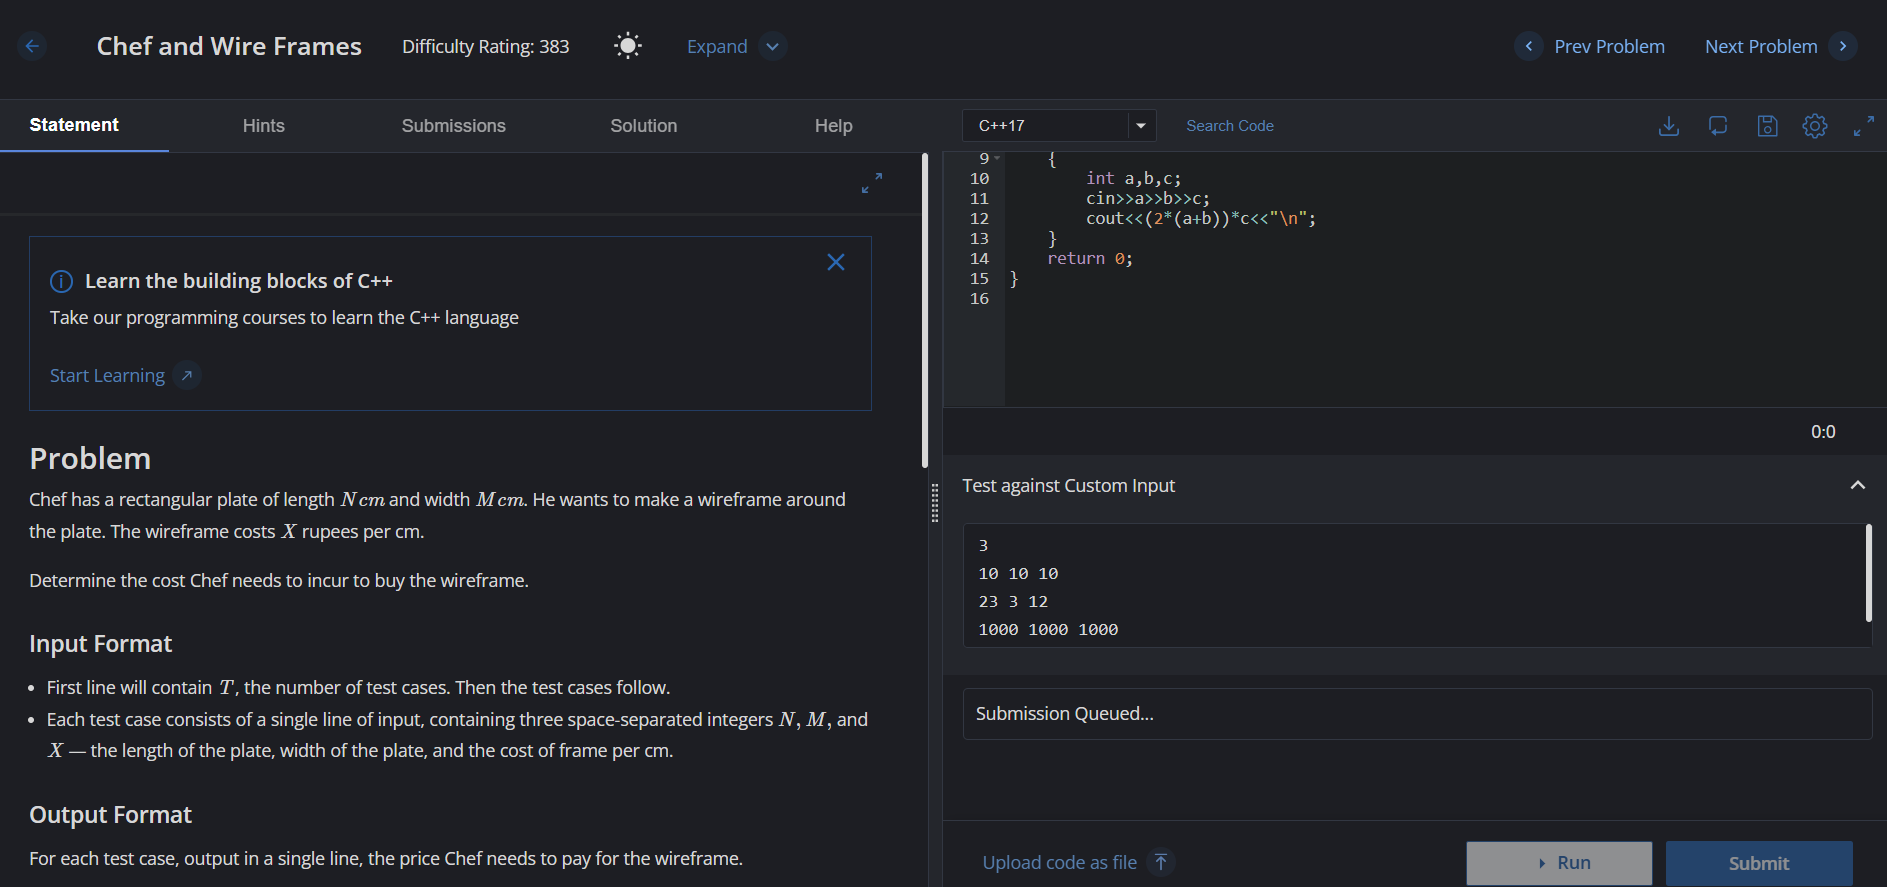Save code with the floppy disk icon
The width and height of the screenshot is (1887, 887).
point(1768,126)
